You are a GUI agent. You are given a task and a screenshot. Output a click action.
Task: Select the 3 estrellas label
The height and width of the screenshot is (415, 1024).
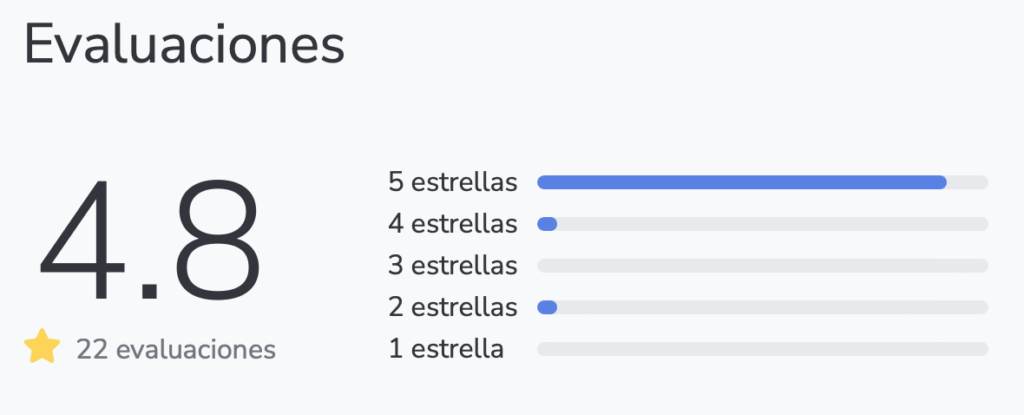[453, 266]
